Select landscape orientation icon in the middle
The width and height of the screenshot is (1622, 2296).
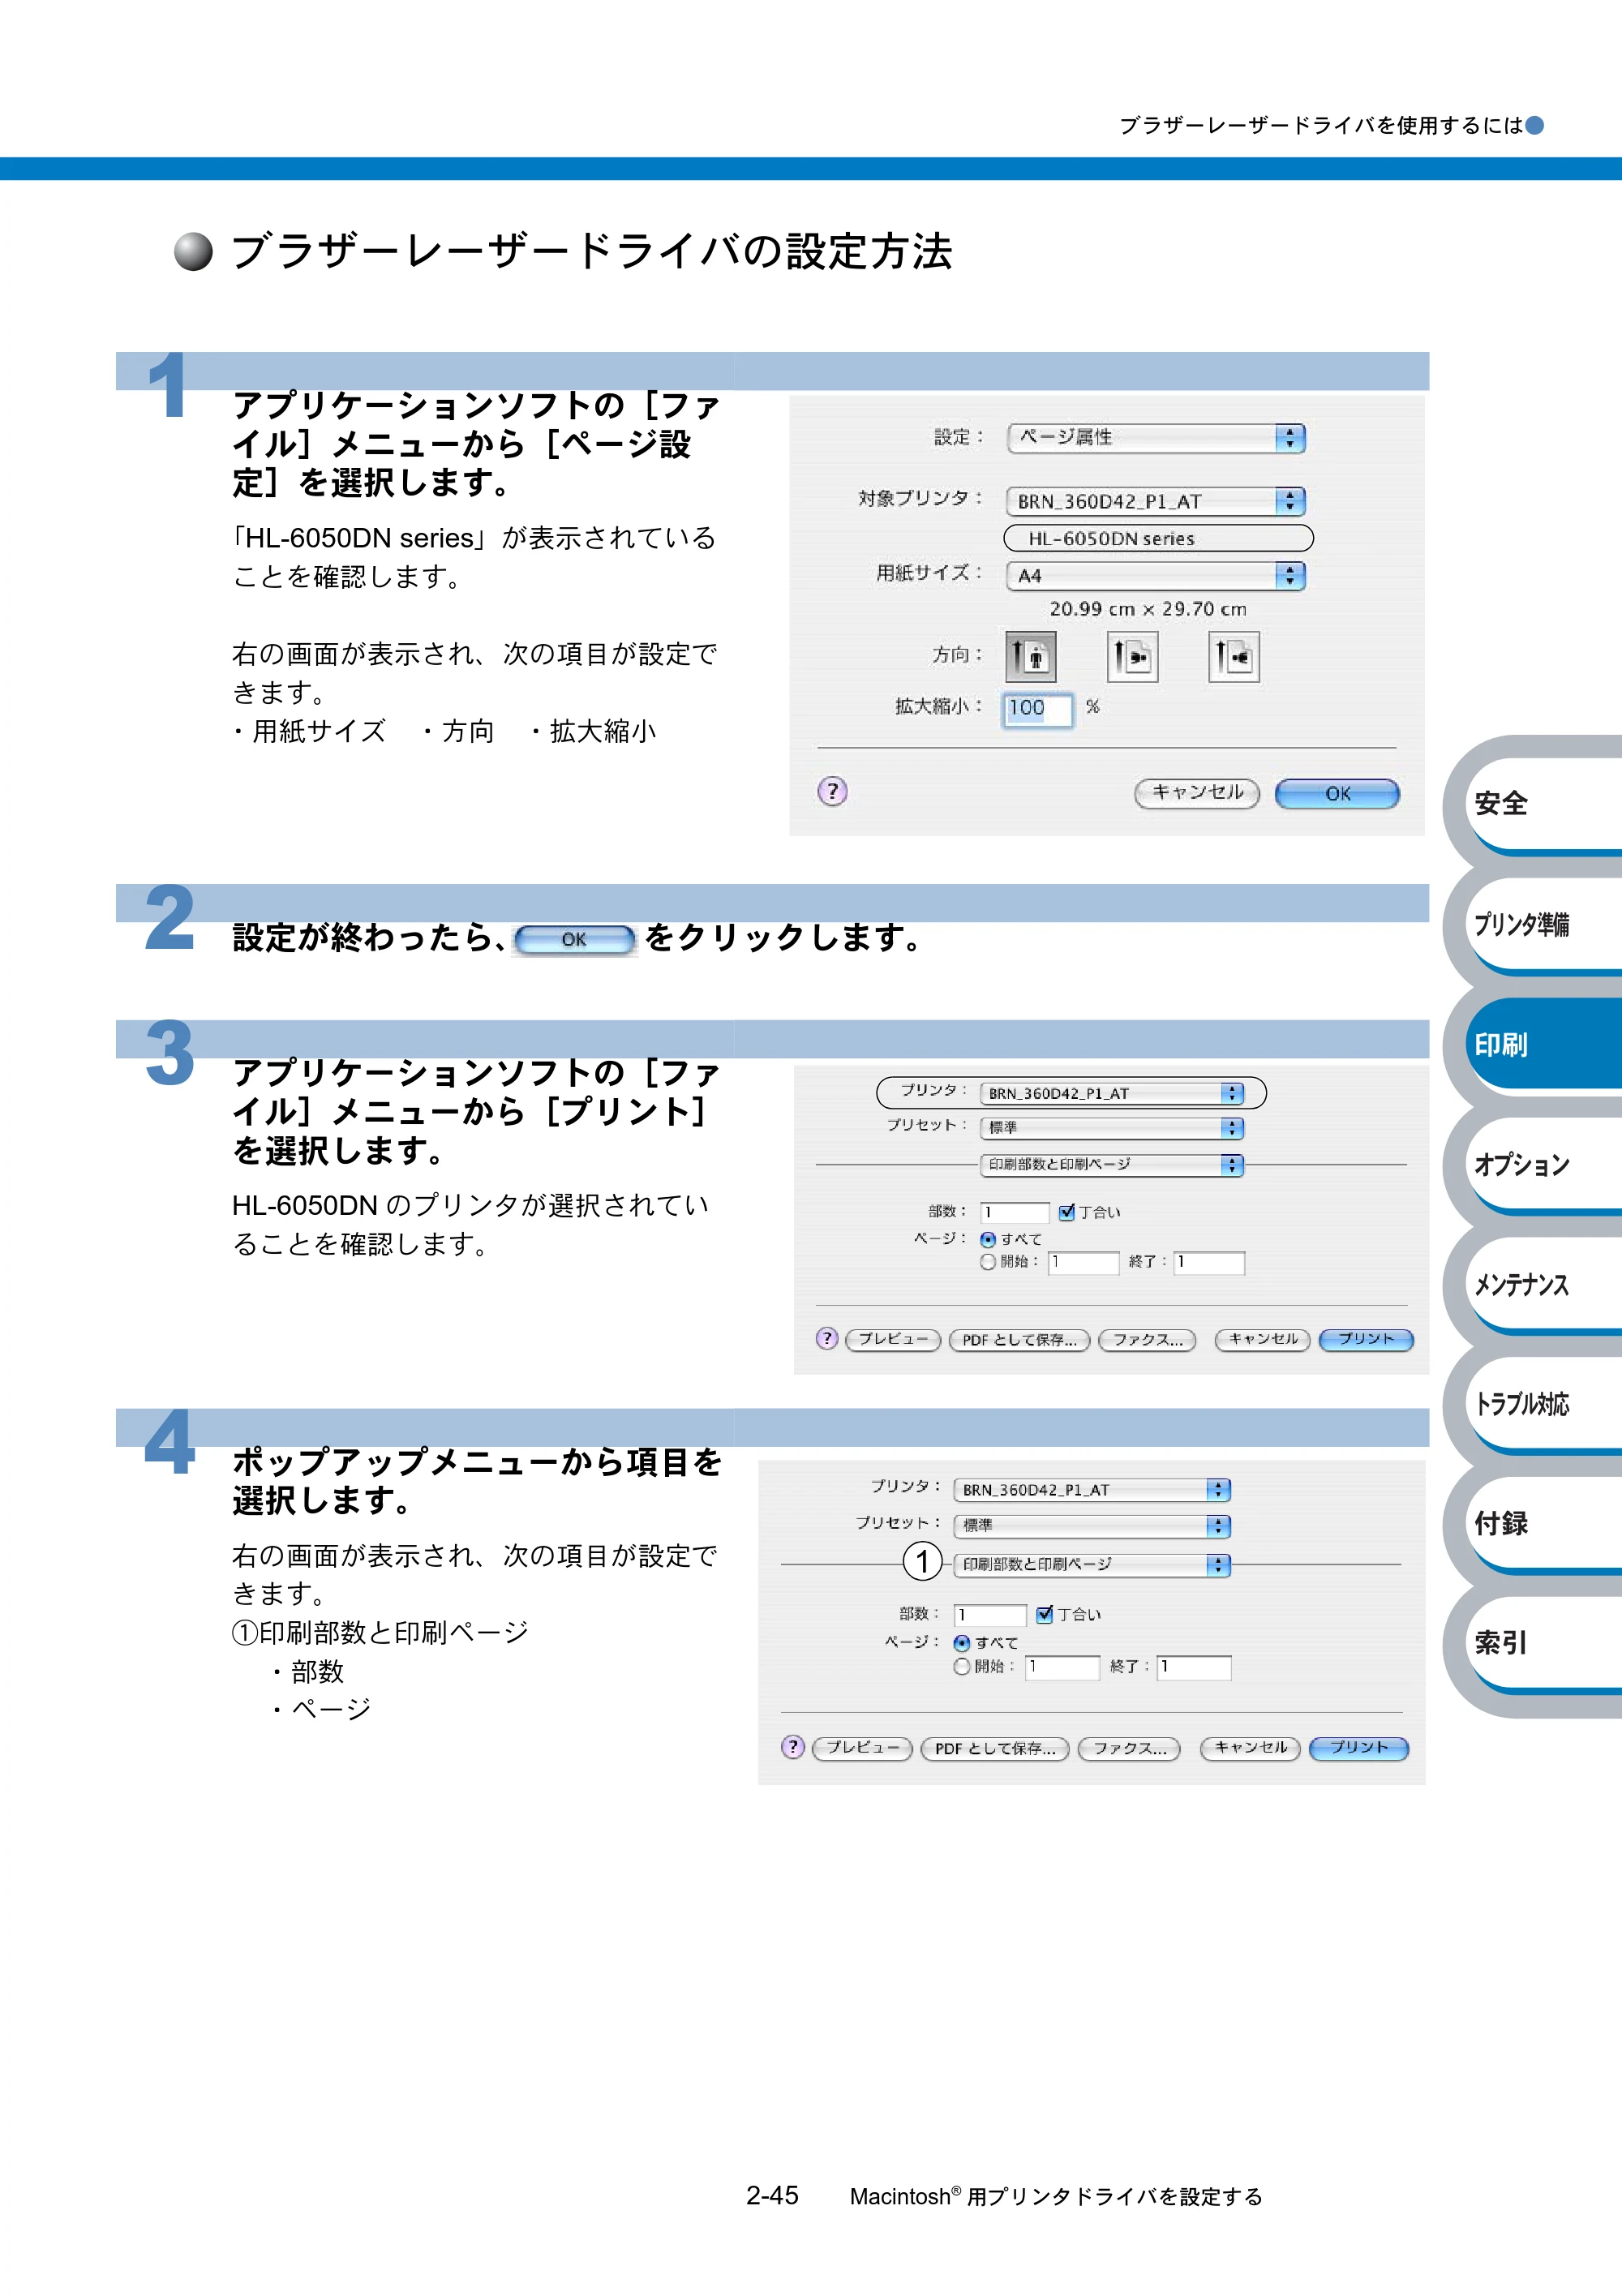1133,657
